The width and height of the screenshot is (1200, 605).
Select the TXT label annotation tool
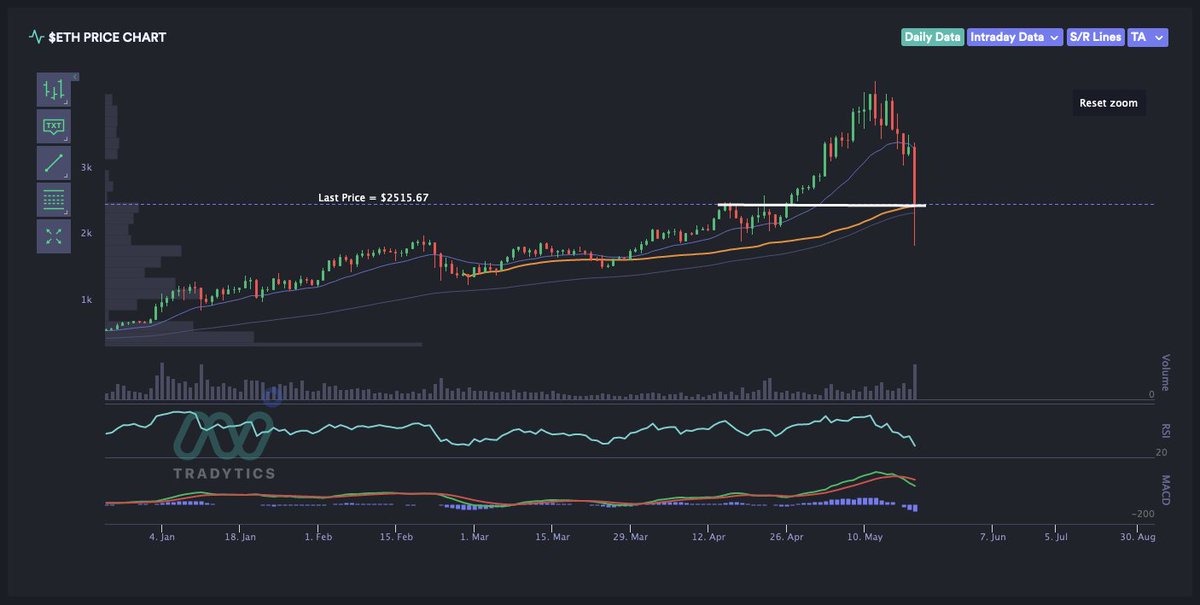point(54,126)
